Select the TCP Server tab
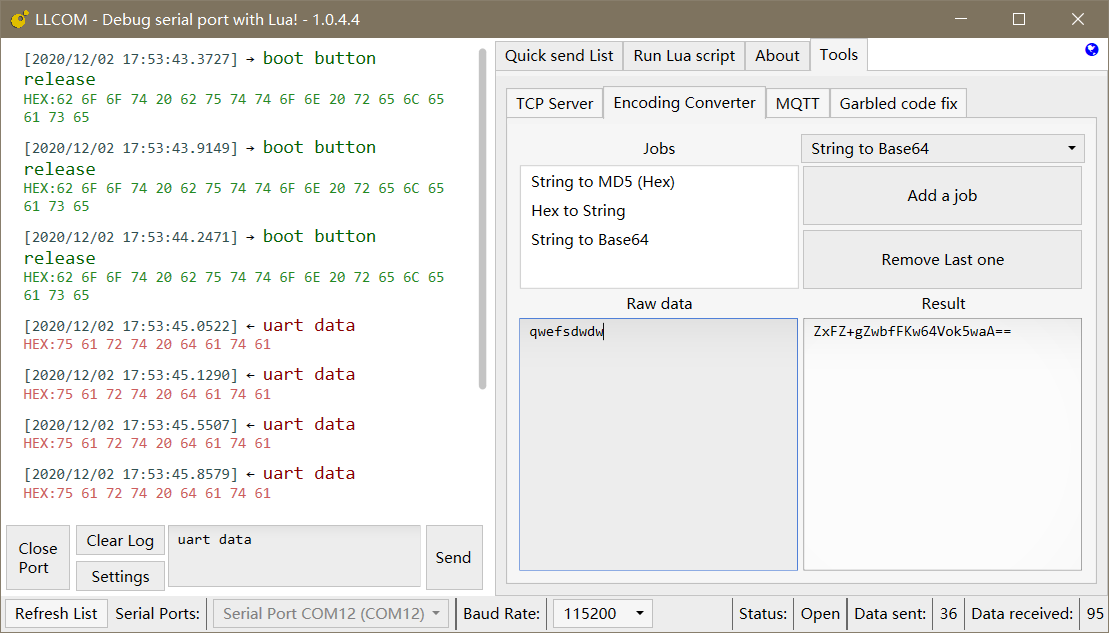Viewport: 1109px width, 633px height. [x=554, y=103]
